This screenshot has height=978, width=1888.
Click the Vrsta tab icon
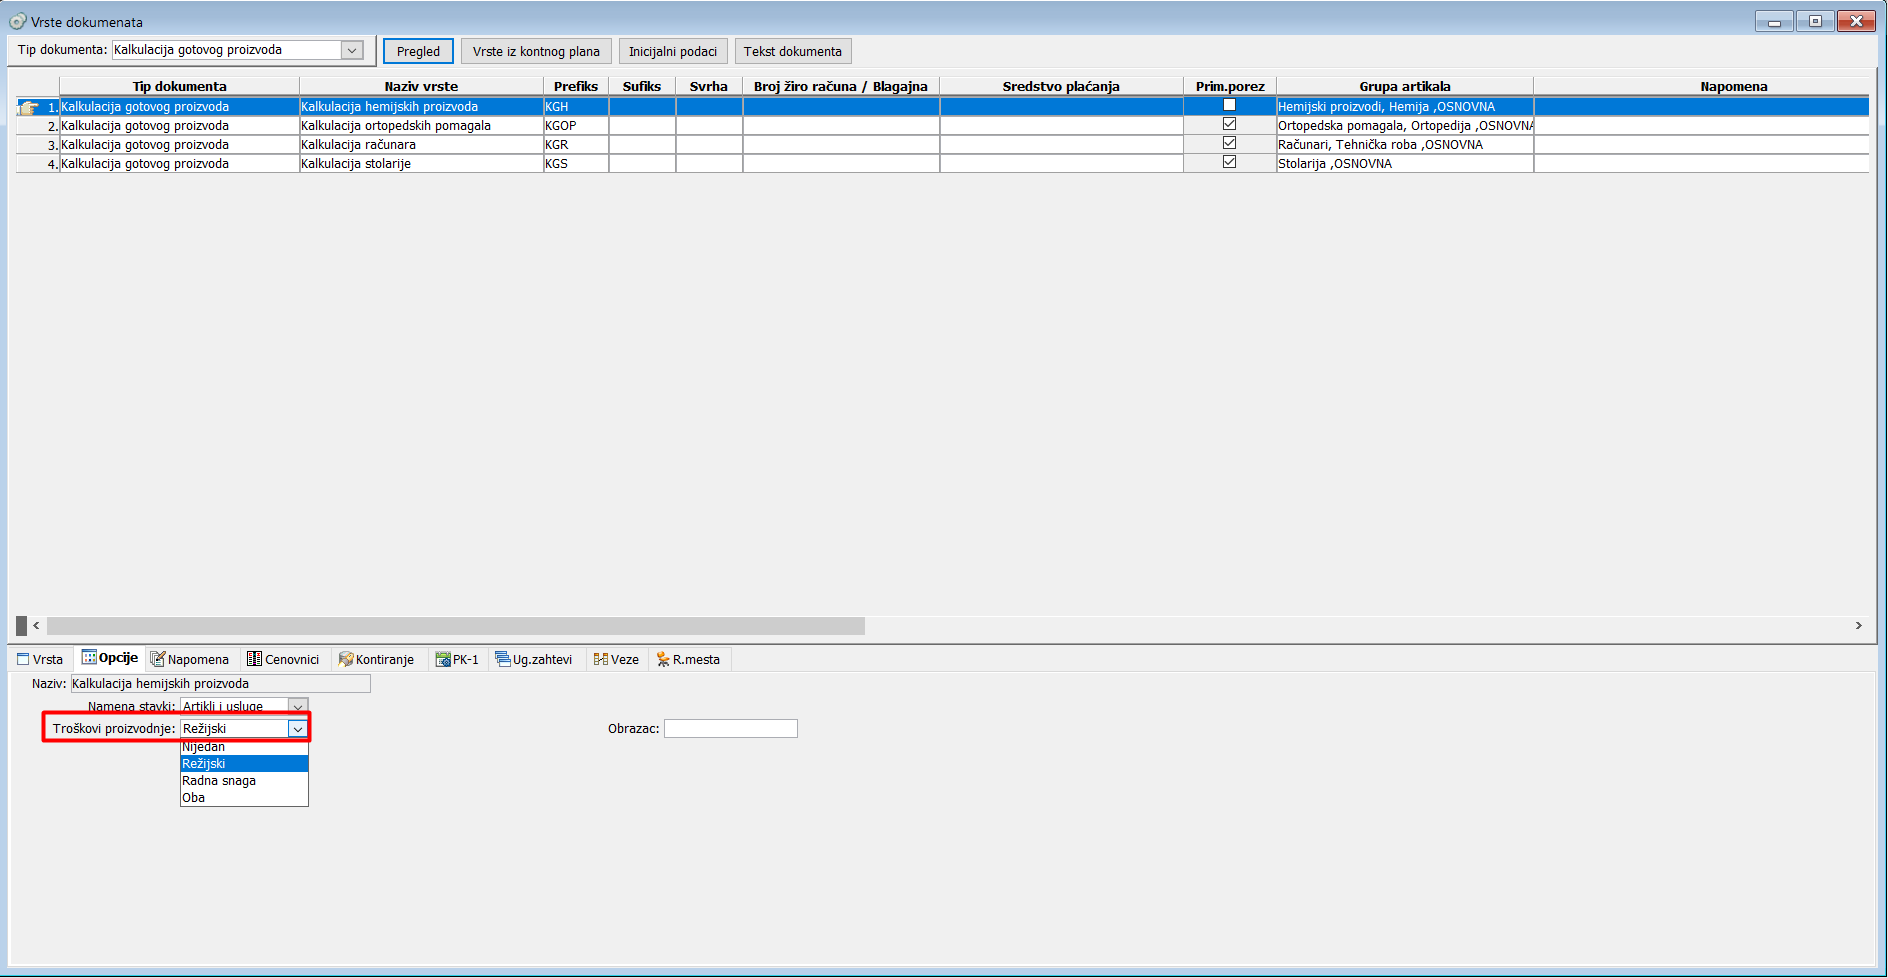point(23,659)
